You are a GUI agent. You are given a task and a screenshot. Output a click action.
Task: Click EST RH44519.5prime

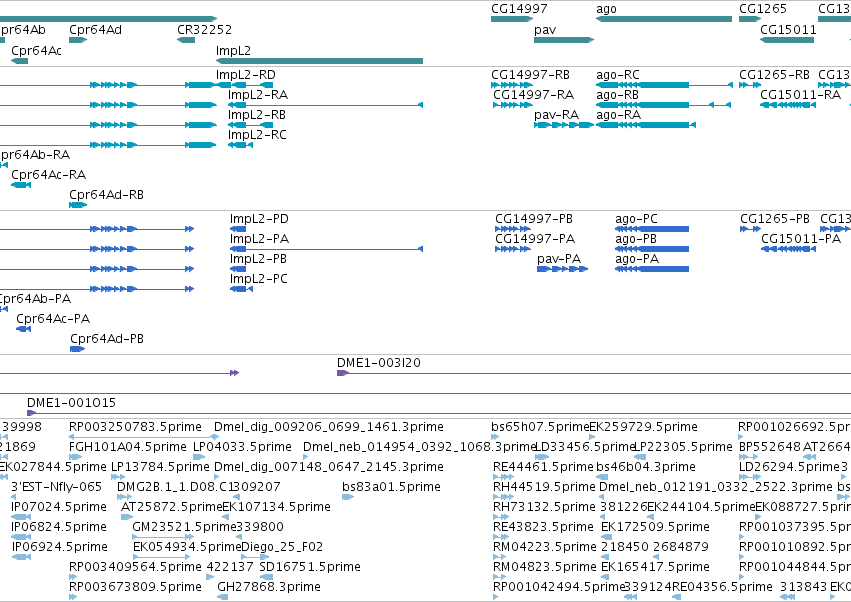click(544, 487)
